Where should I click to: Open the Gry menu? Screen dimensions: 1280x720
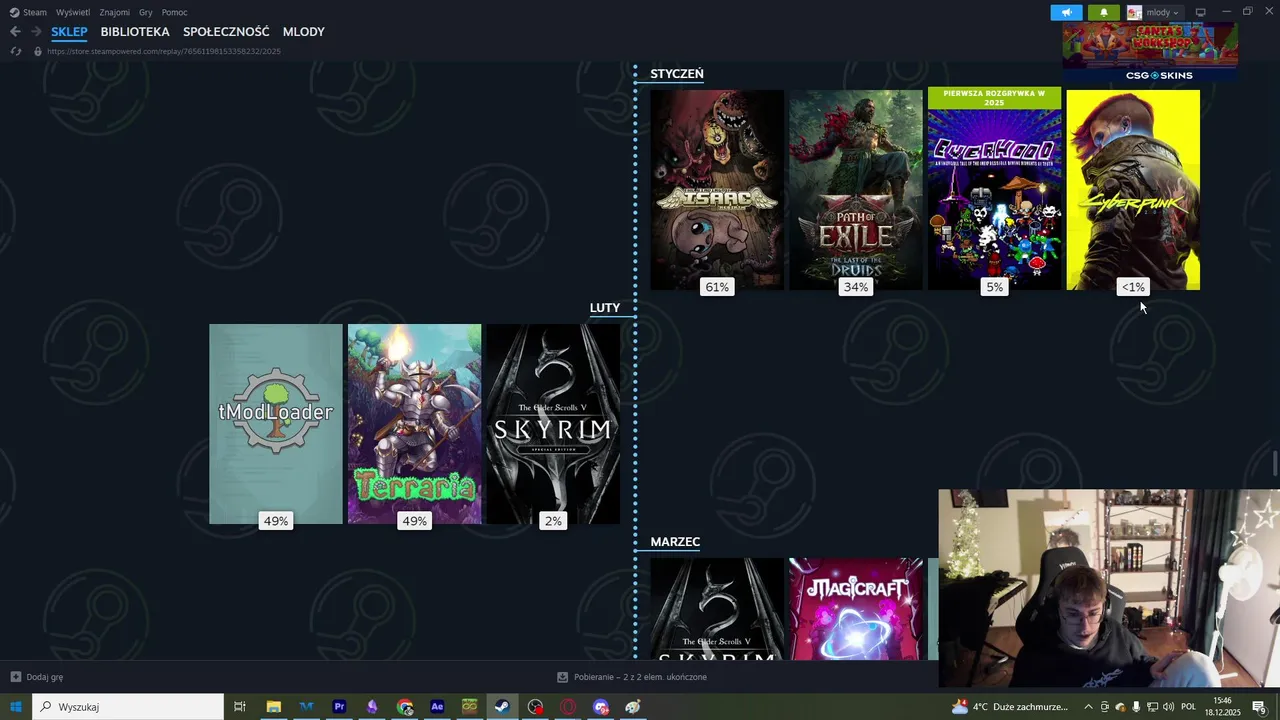click(x=146, y=12)
